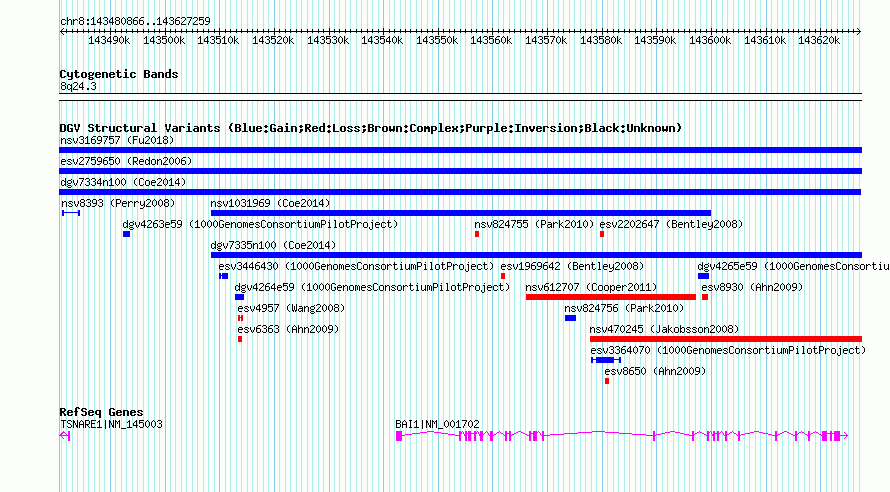The width and height of the screenshot is (890, 492).
Task: Click the 143600k ruler tick label
Action: 710,40
